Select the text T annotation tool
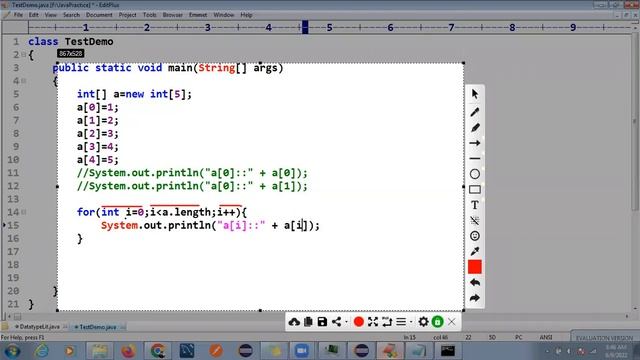This screenshot has height=360, width=640. tap(475, 205)
